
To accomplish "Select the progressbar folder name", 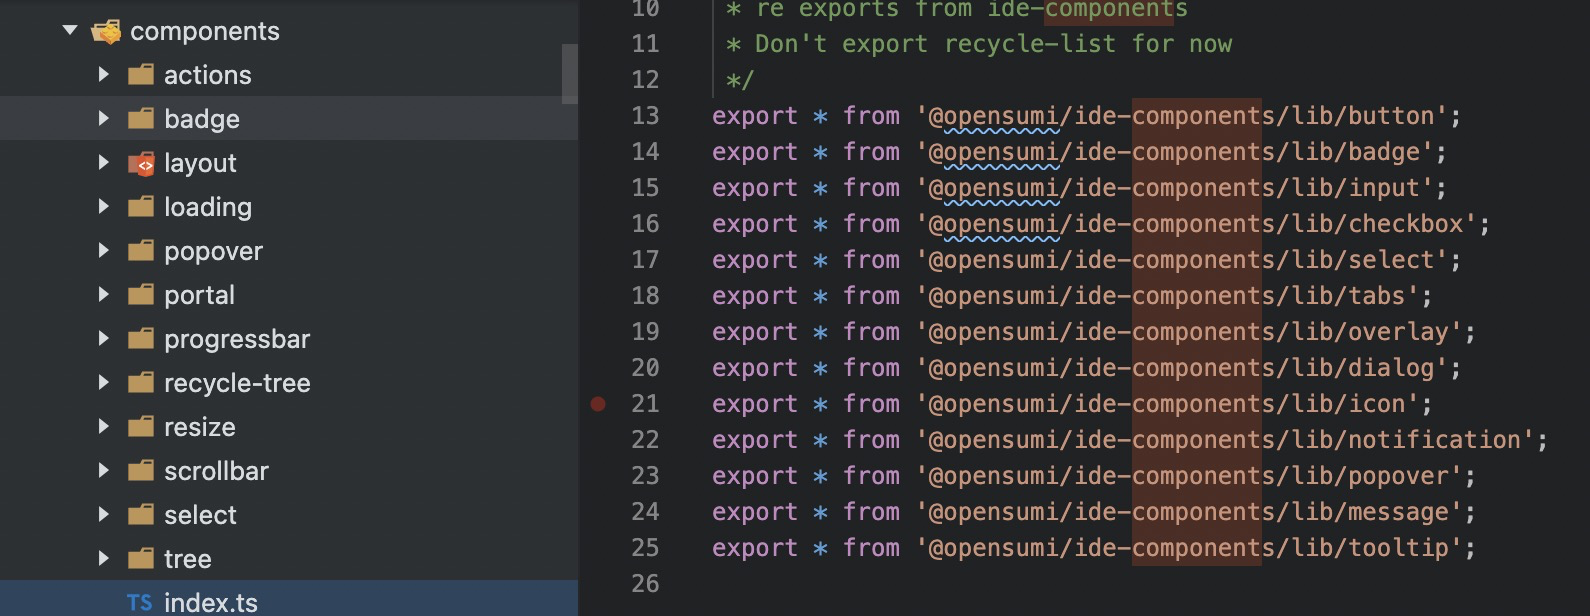I will pos(237,339).
